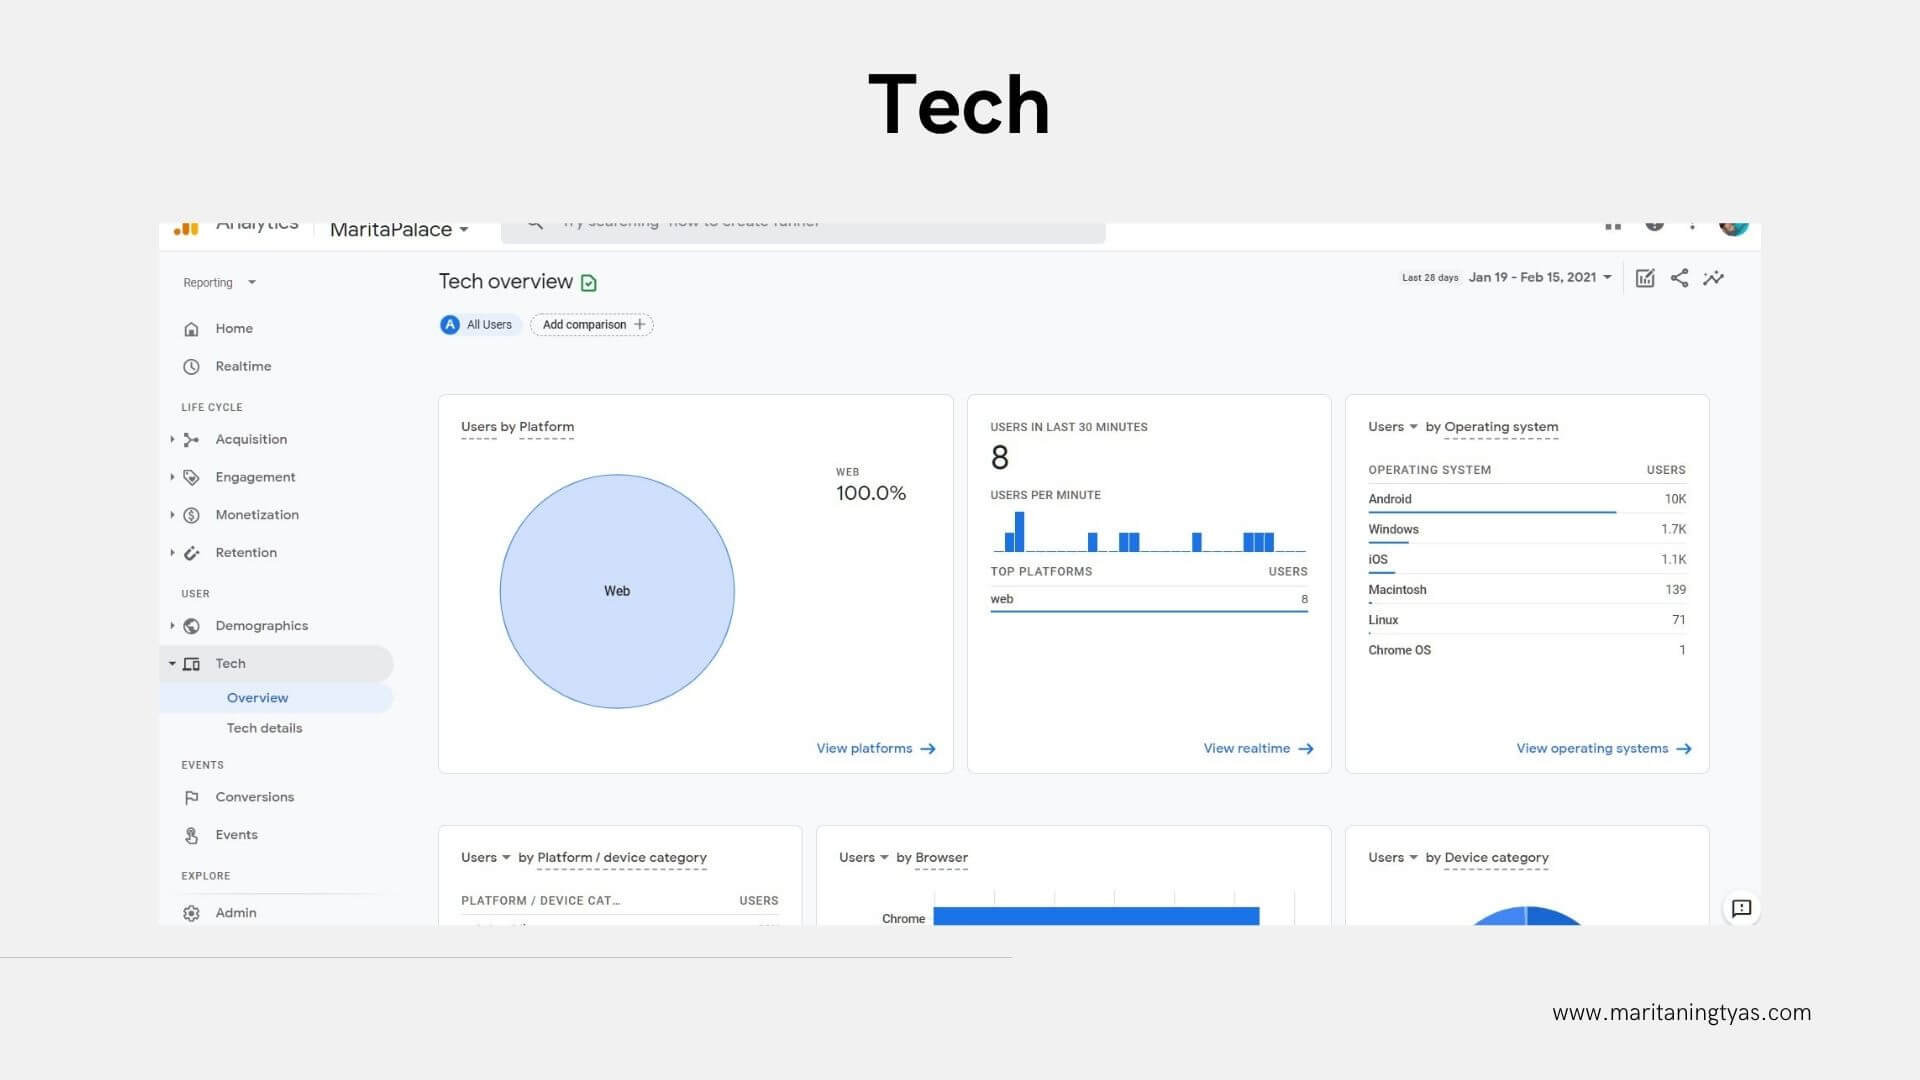Expand the Acquisition lifecycle section
1920x1080 pixels.
173,439
